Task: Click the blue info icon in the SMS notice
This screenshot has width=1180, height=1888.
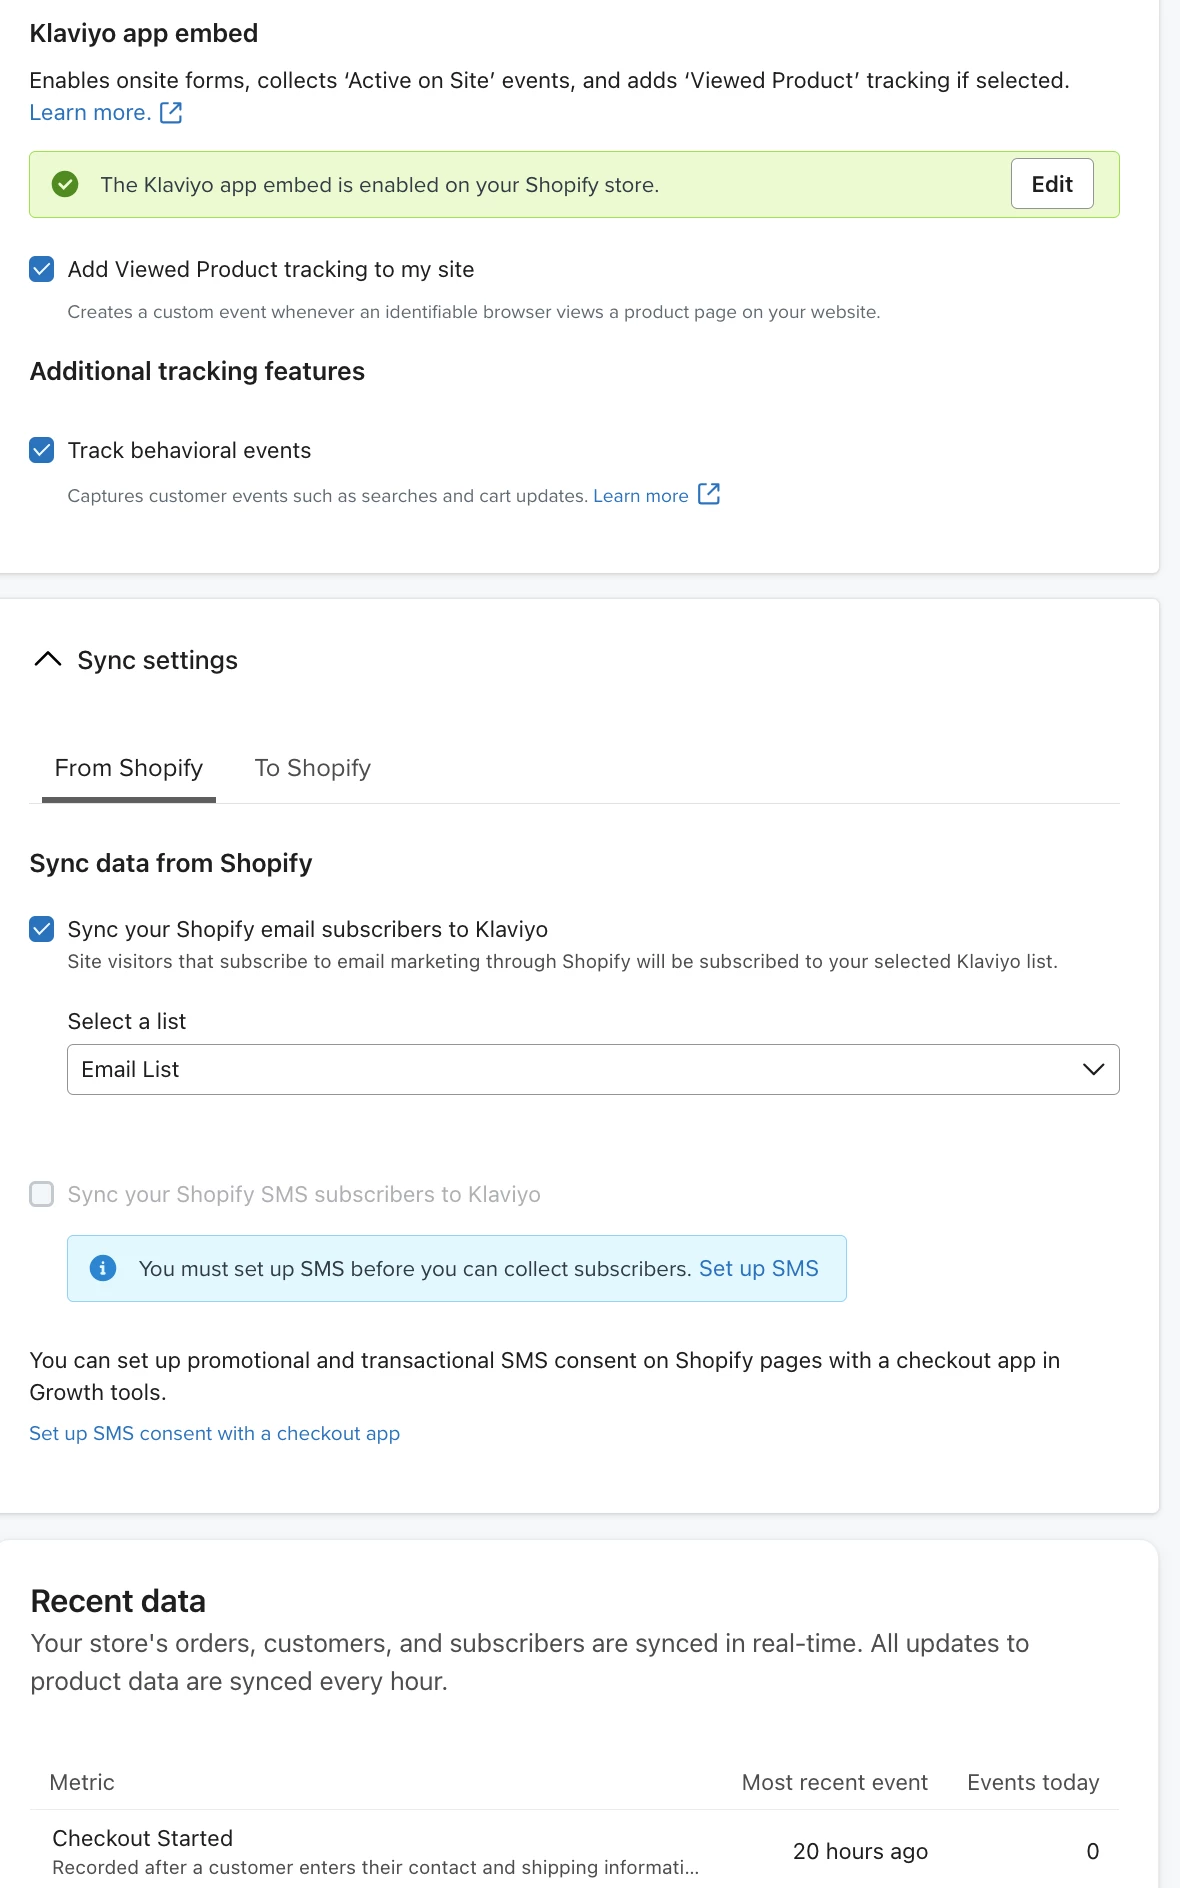Action: (x=103, y=1268)
